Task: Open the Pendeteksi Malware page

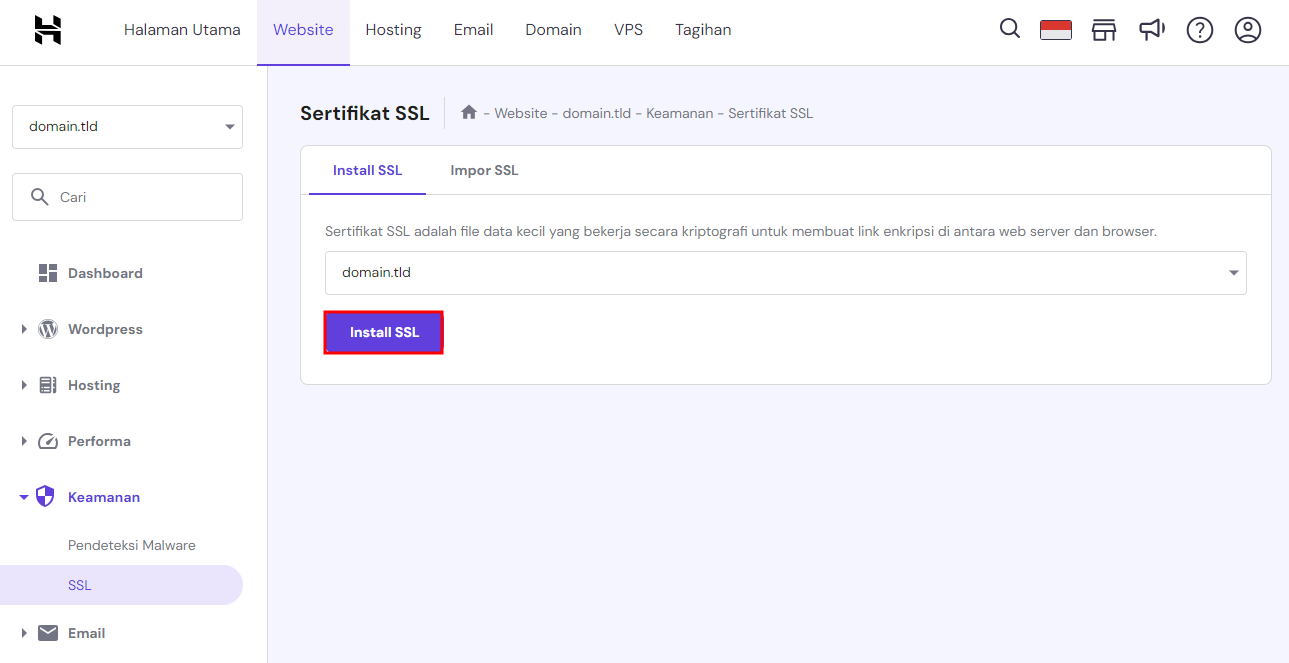Action: click(x=129, y=544)
